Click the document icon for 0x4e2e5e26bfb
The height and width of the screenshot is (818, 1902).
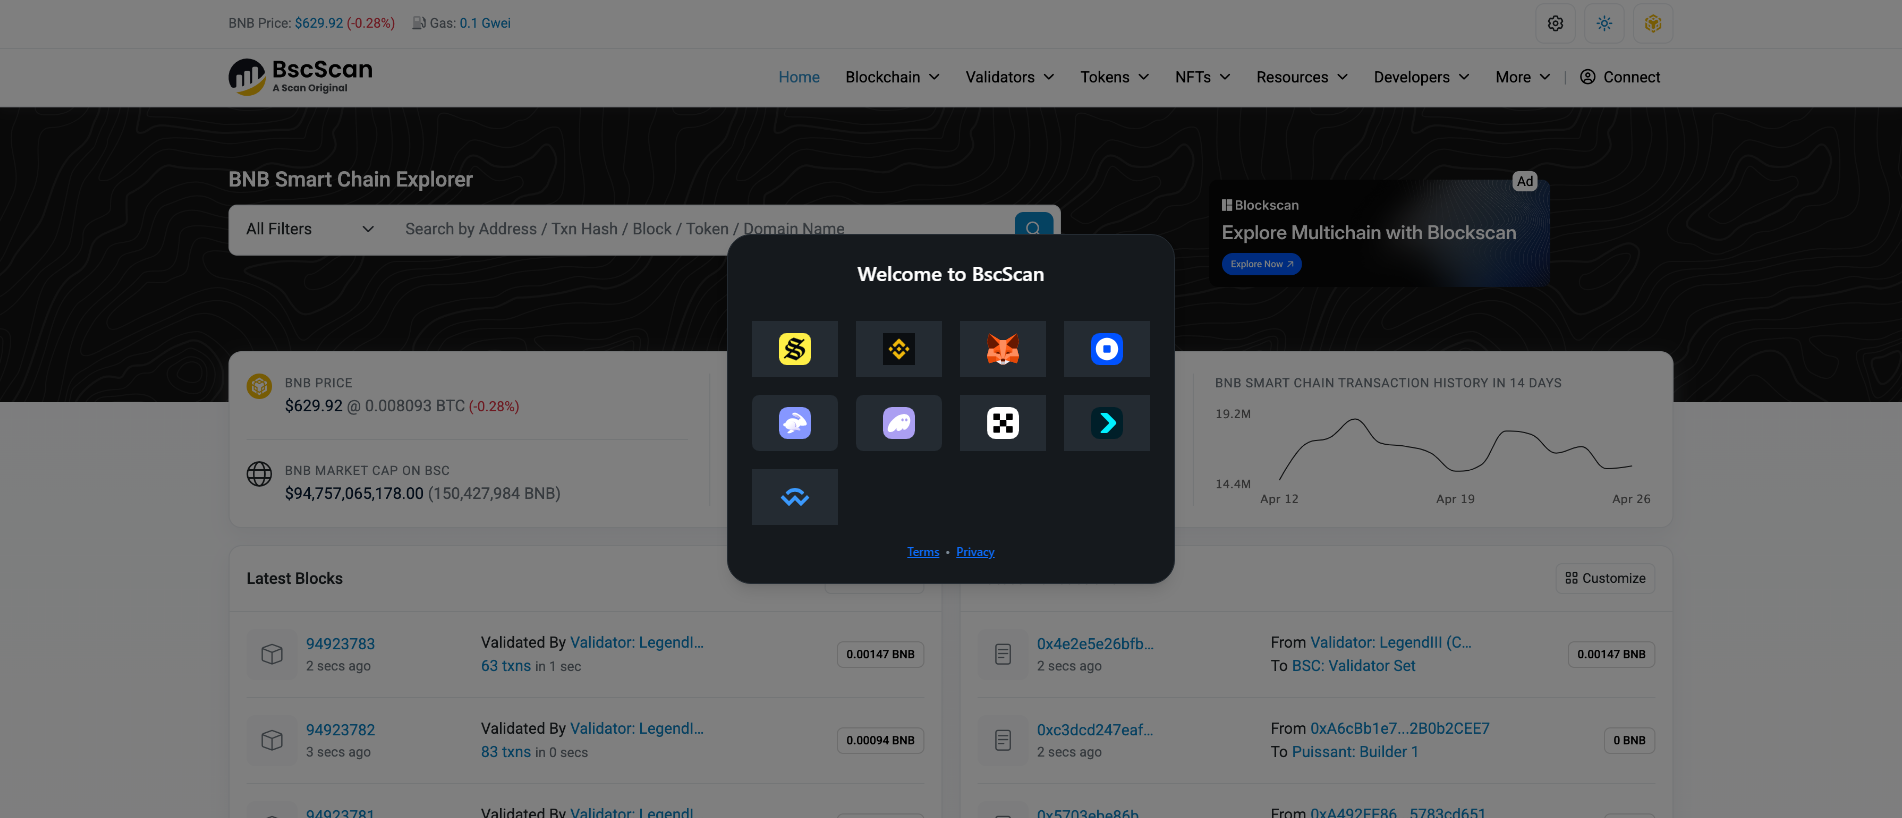tap(1003, 654)
